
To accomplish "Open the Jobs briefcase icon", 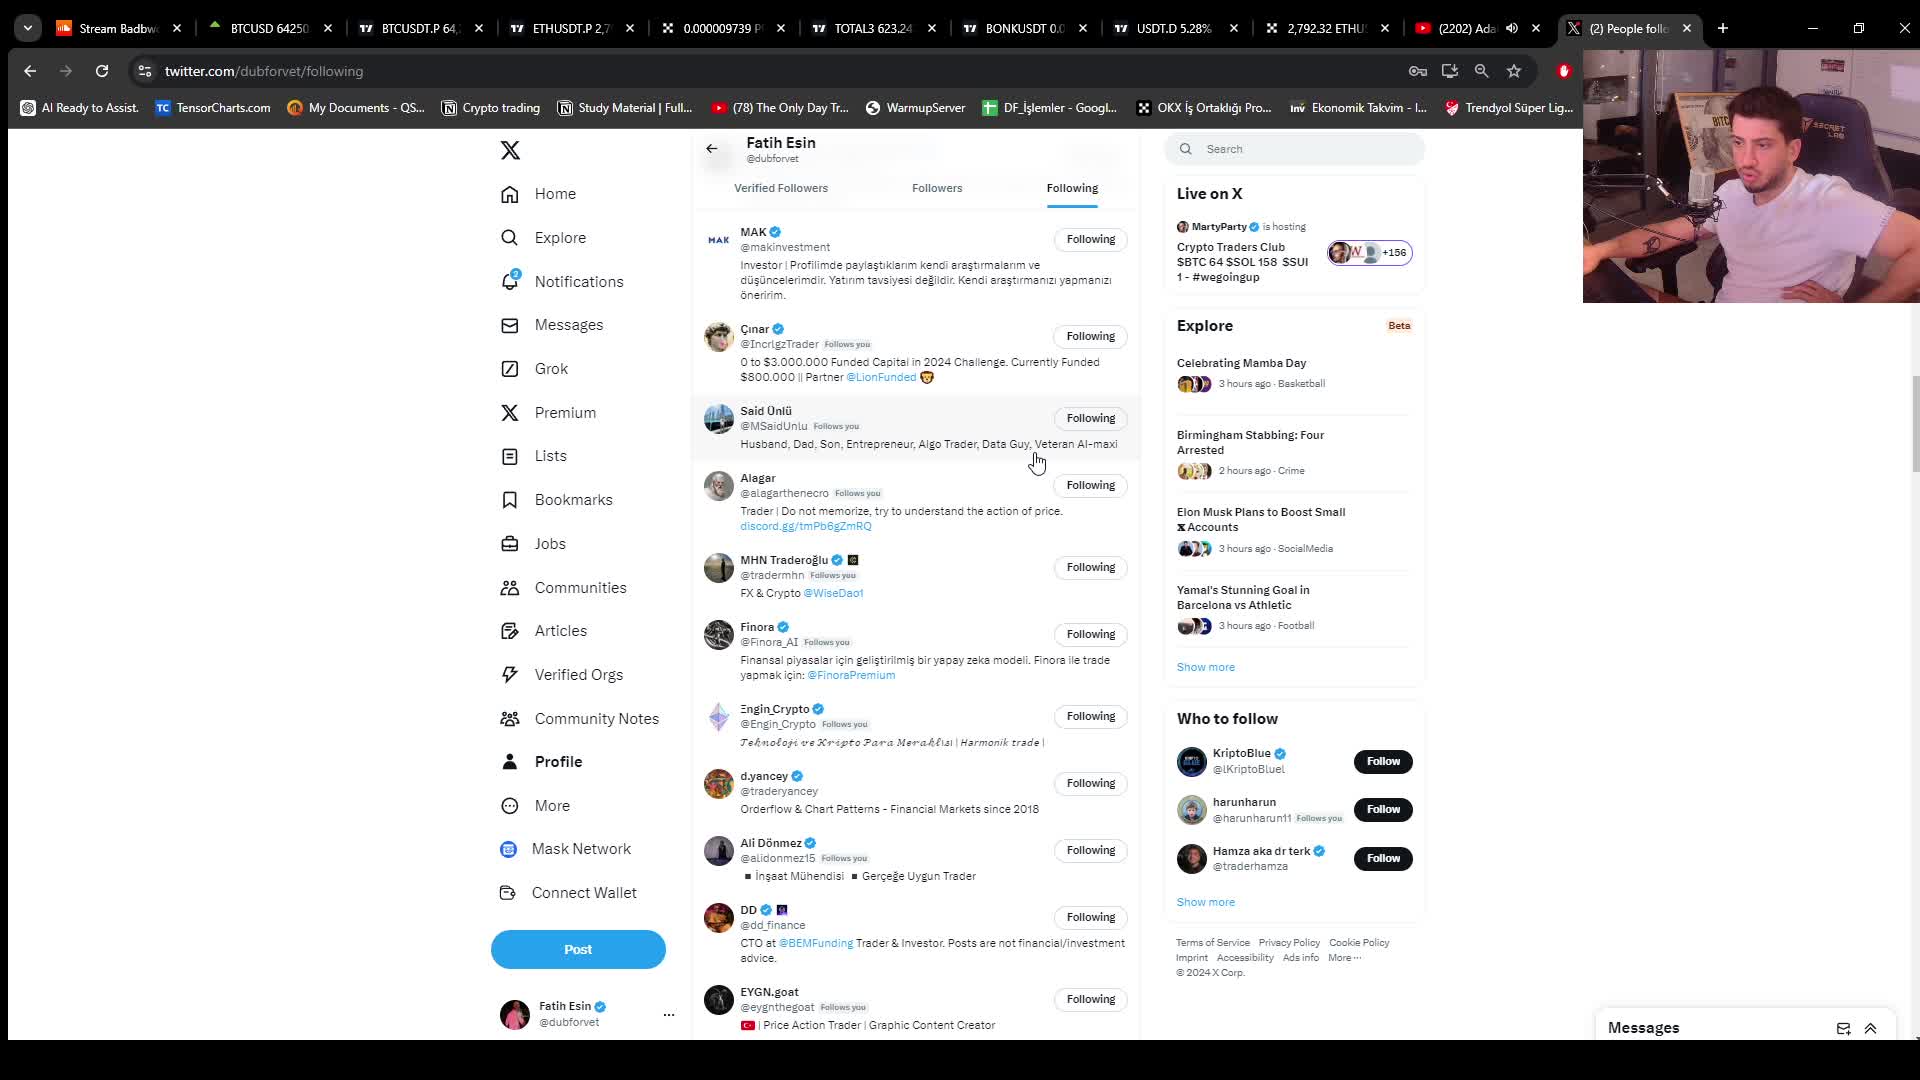I will 510,544.
